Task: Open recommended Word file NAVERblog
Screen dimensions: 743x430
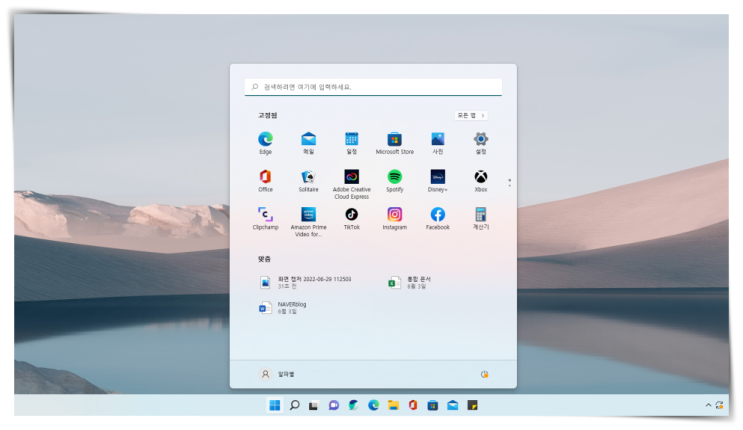Action: point(283,308)
